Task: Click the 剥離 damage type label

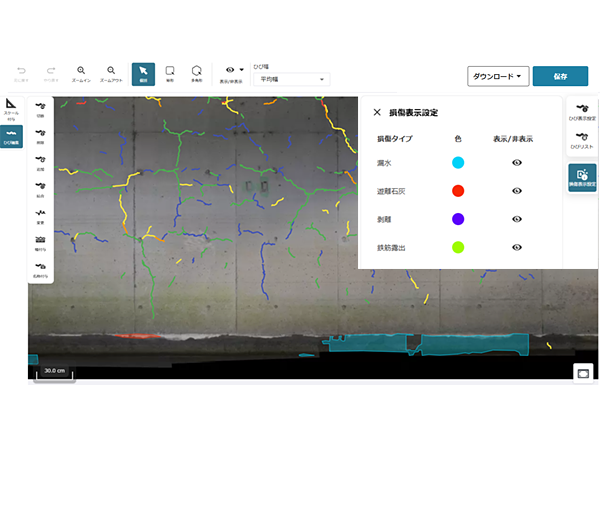Action: (384, 219)
